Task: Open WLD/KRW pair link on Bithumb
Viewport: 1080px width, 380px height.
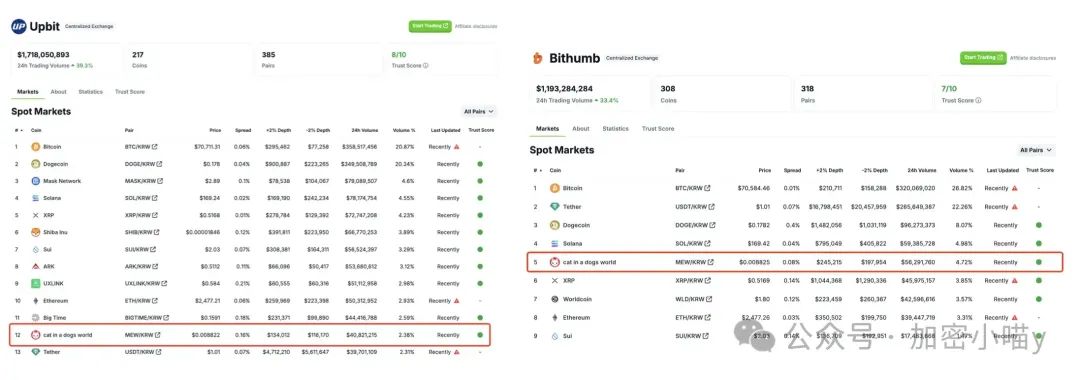Action: tap(693, 299)
